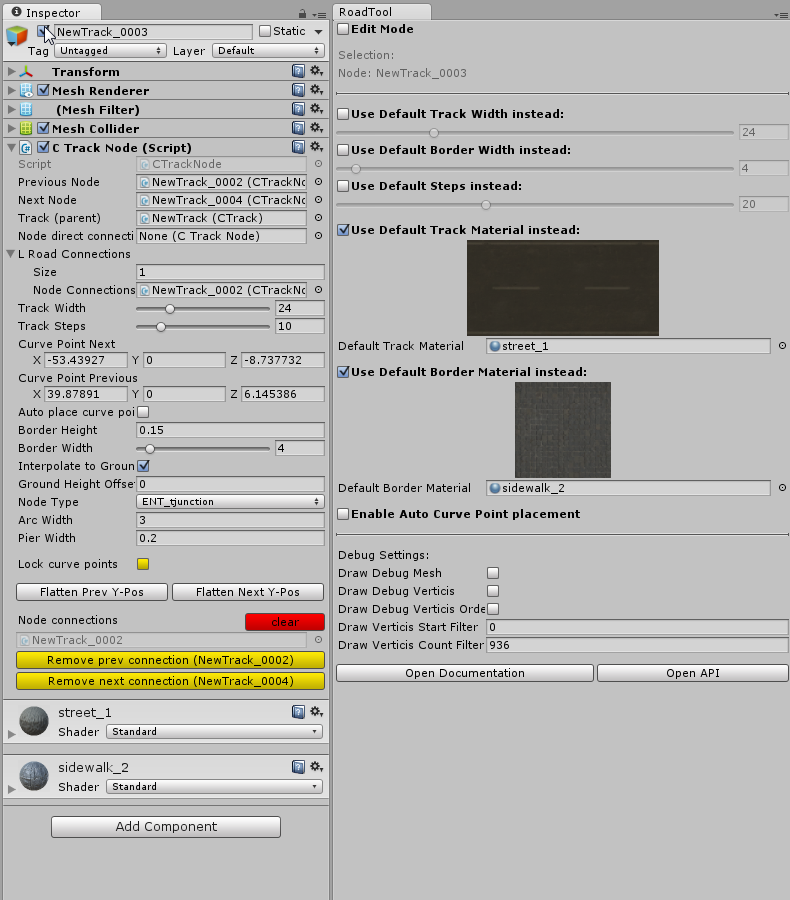Open object picker for Default Border Material
The image size is (790, 900).
tap(782, 487)
